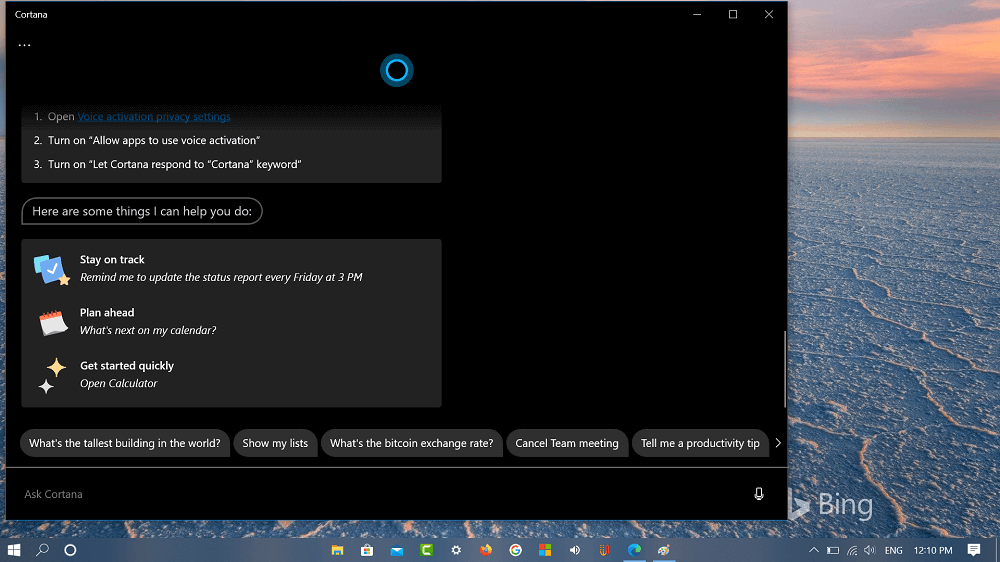The width and height of the screenshot is (1000, 562).
Task: Open the Google icon in the taskbar
Action: tap(515, 550)
